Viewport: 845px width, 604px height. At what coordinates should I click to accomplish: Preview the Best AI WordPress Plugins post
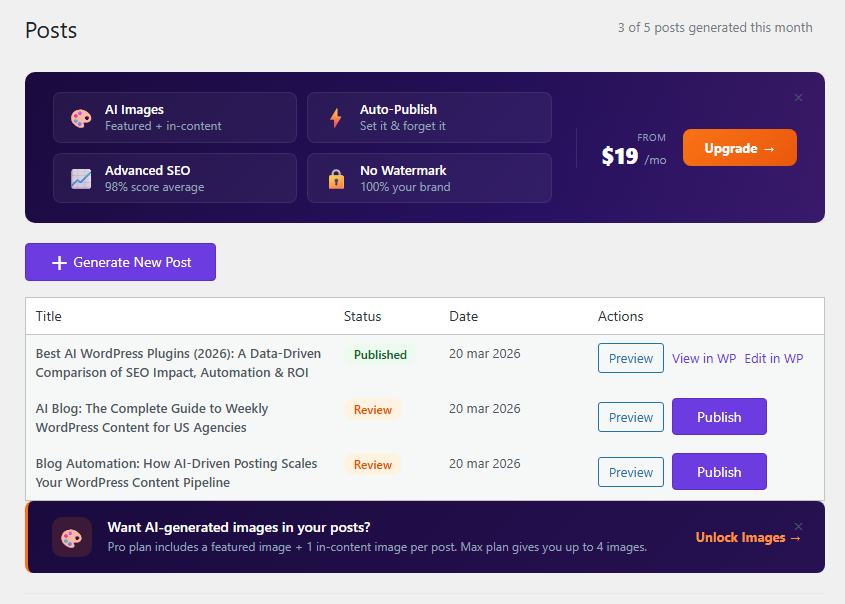pyautogui.click(x=630, y=357)
